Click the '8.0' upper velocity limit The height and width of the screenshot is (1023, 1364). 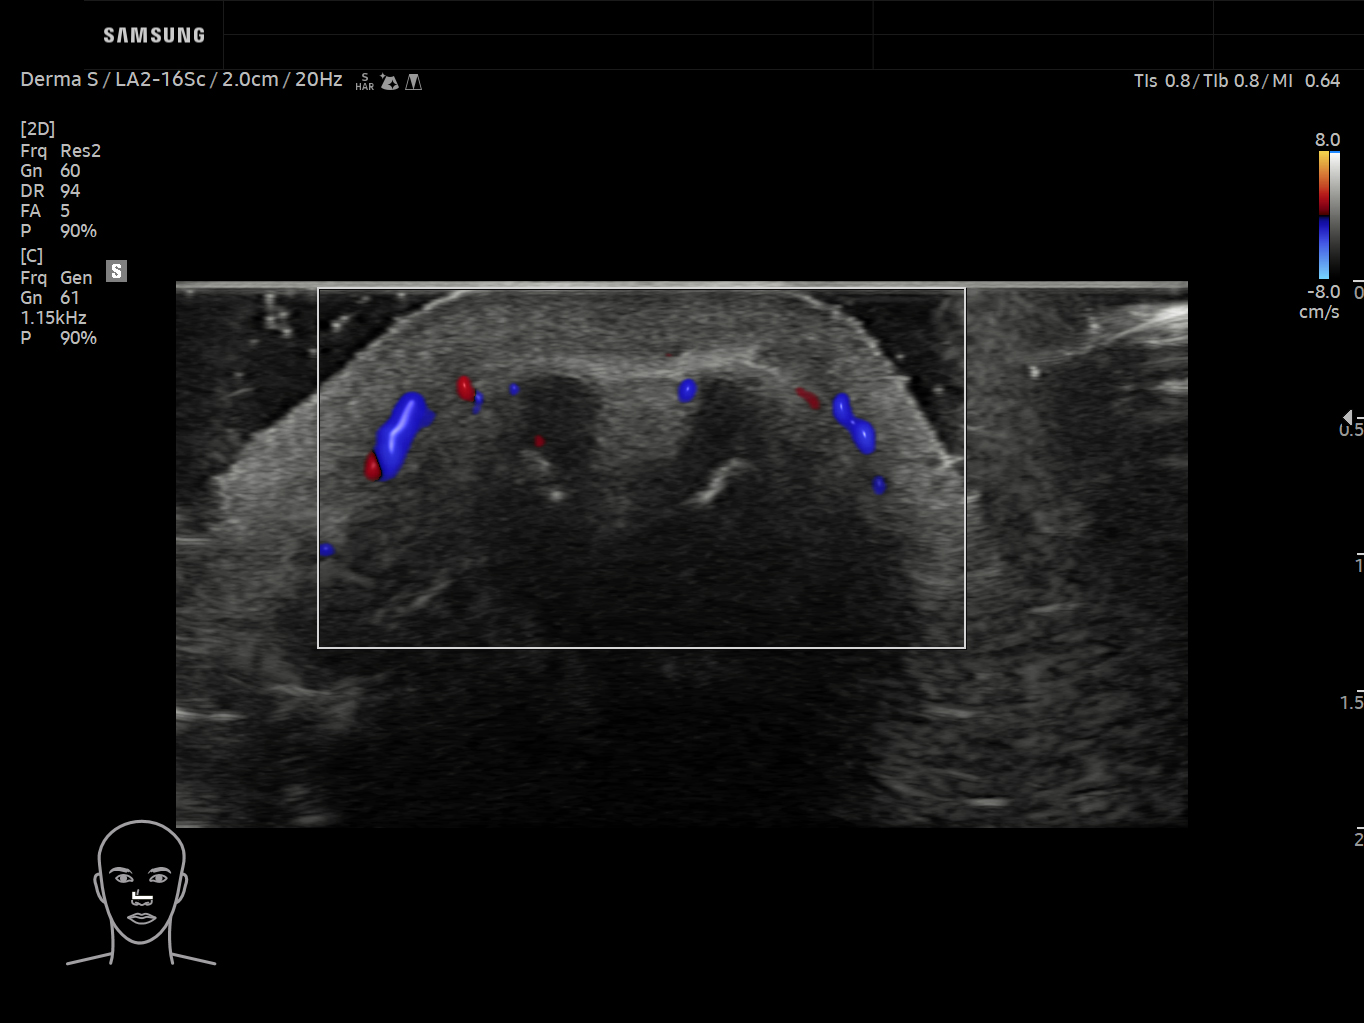coord(1327,140)
